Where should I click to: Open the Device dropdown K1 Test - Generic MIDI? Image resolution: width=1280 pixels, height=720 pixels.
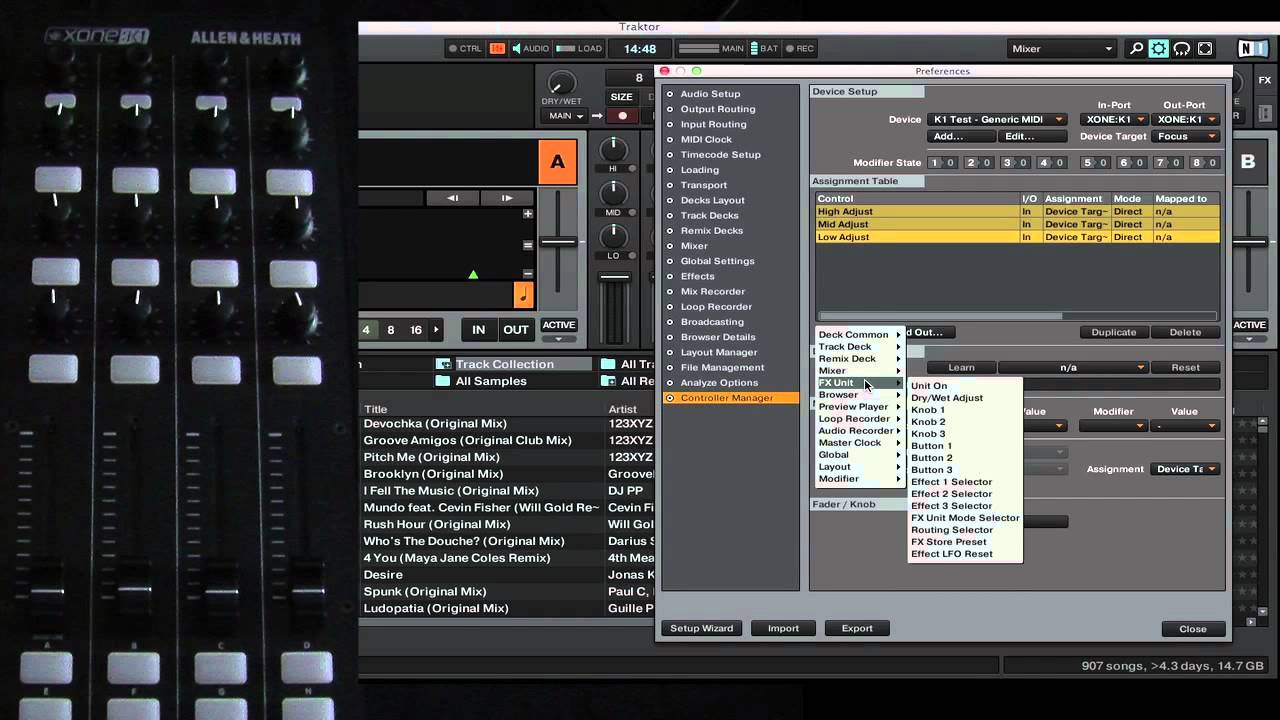(x=997, y=120)
